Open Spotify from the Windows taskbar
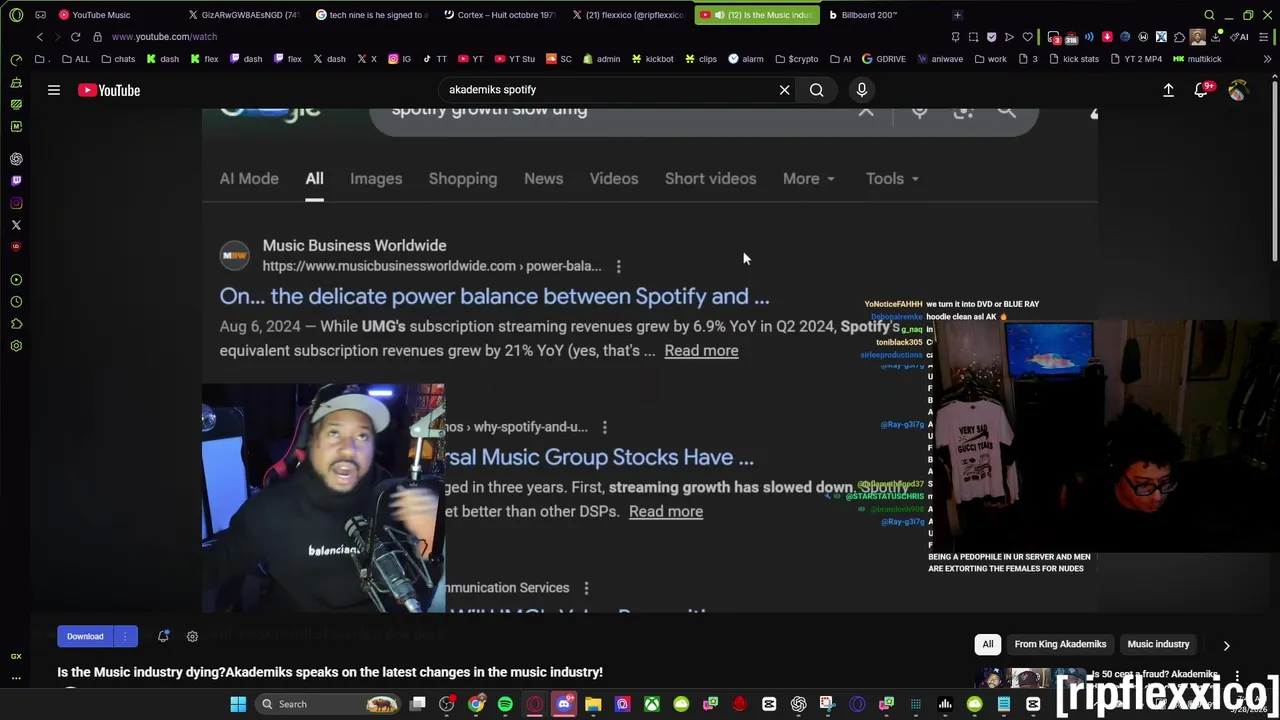 click(505, 704)
